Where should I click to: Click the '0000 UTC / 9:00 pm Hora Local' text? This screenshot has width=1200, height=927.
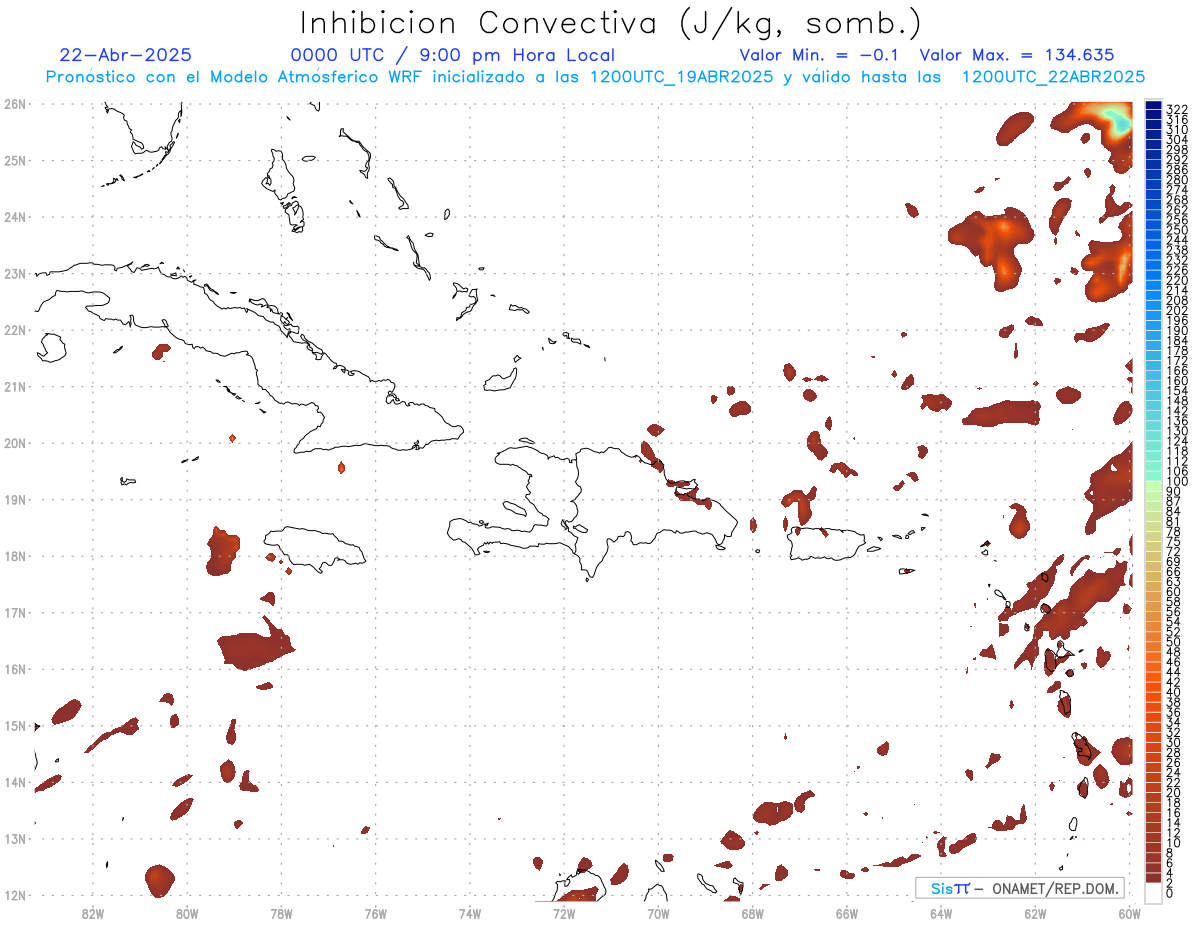tap(452, 55)
